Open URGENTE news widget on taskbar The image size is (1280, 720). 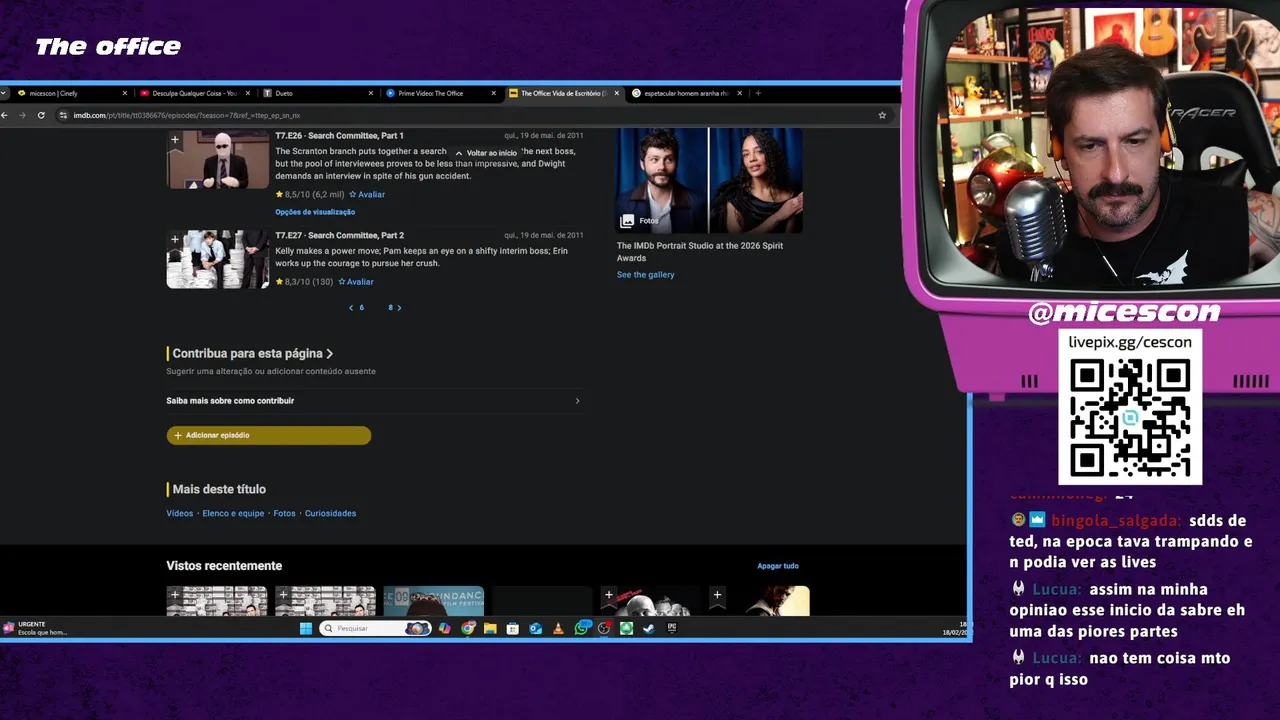(36, 628)
